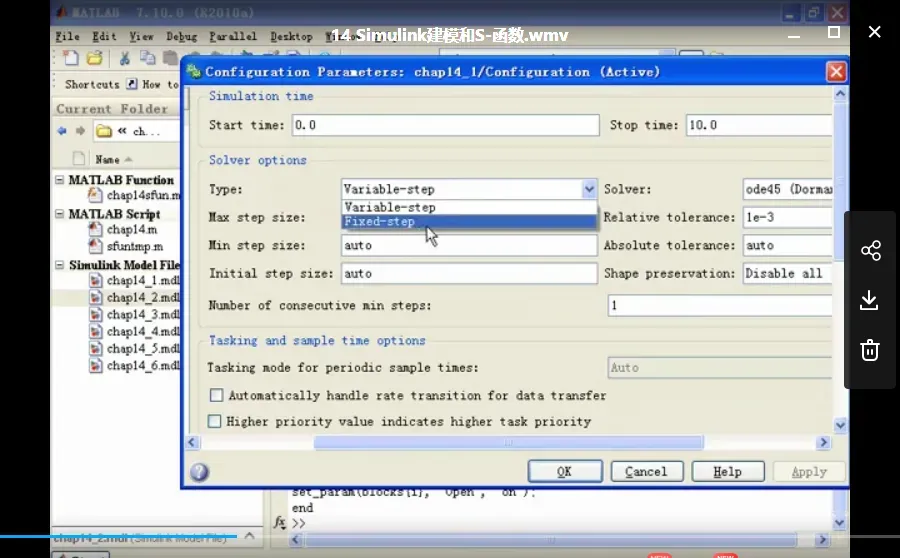The height and width of the screenshot is (558, 900).
Task: Click the Copy icon in MATLAB toolbar
Action: coord(148,58)
